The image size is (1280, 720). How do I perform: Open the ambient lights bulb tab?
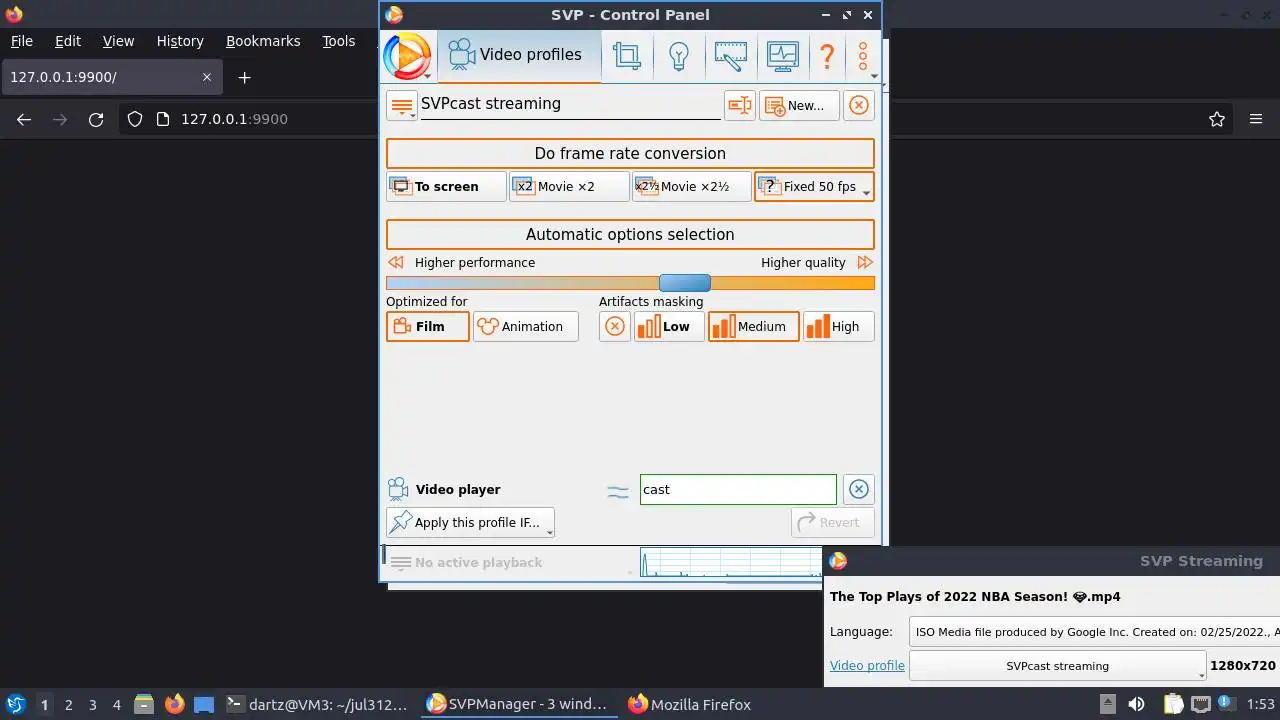(679, 55)
